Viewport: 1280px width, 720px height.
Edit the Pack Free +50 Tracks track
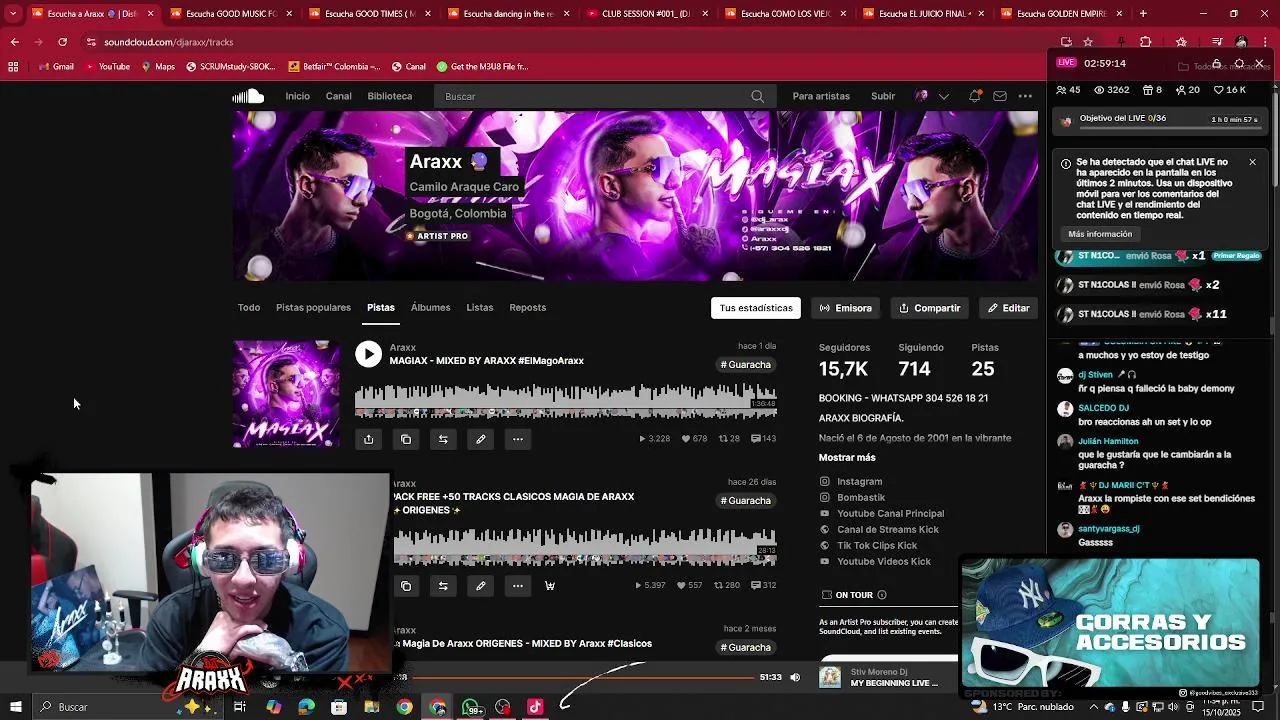(480, 586)
